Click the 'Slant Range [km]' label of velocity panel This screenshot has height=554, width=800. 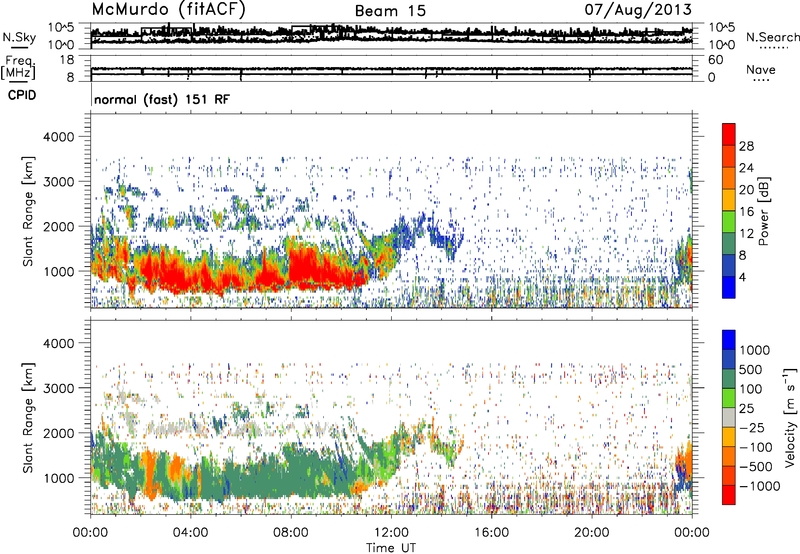point(28,417)
